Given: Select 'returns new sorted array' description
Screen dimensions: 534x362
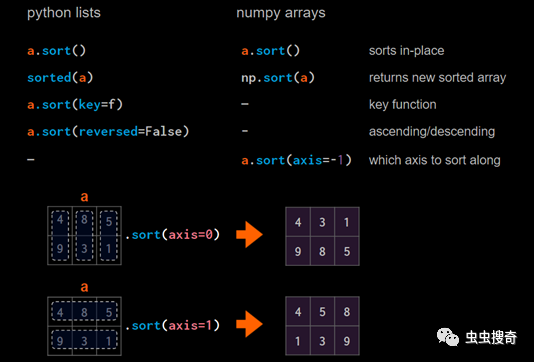Looking at the screenshot, I should 437,78.
